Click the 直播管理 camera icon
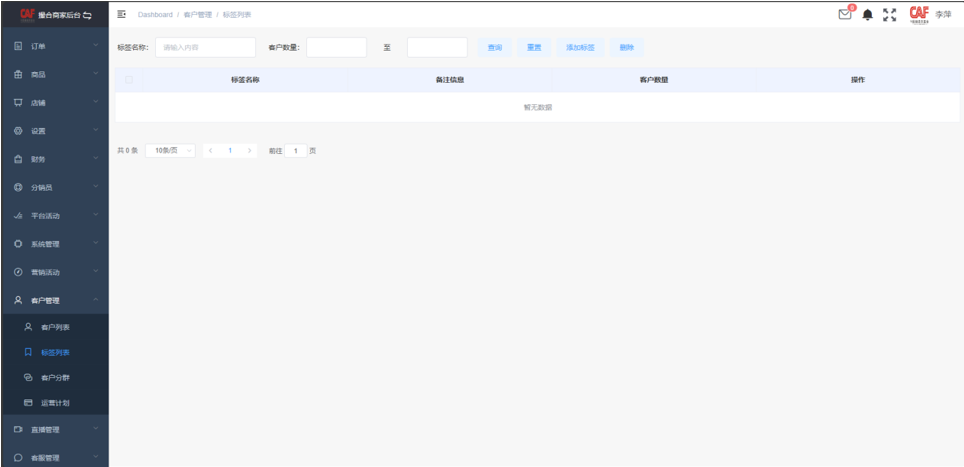 [18, 430]
